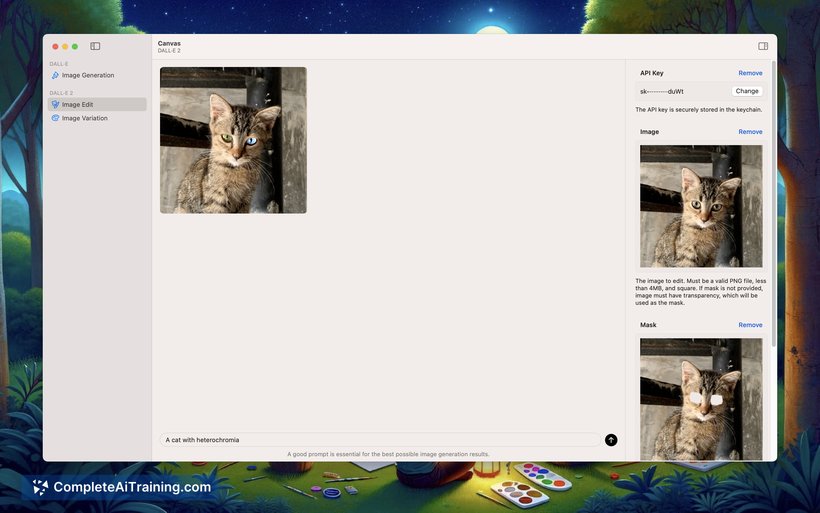Screen dimensions: 820x513
Task: Click the API key keychain storage note
Action: tap(698, 110)
